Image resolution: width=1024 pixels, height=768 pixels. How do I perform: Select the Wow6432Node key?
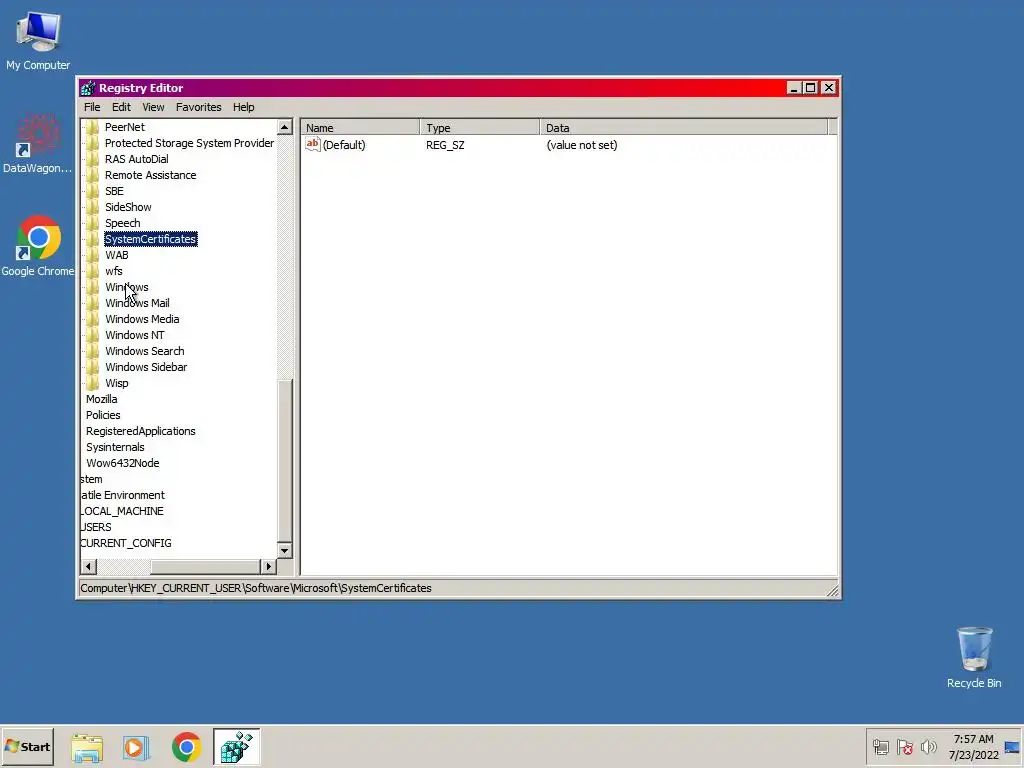122,463
